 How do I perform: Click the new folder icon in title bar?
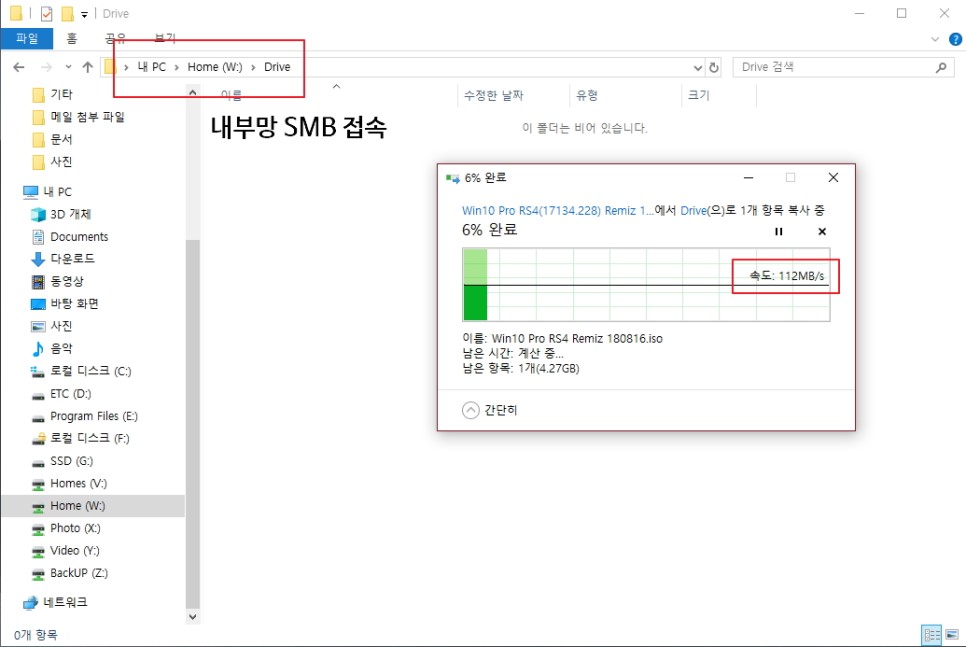[67, 14]
